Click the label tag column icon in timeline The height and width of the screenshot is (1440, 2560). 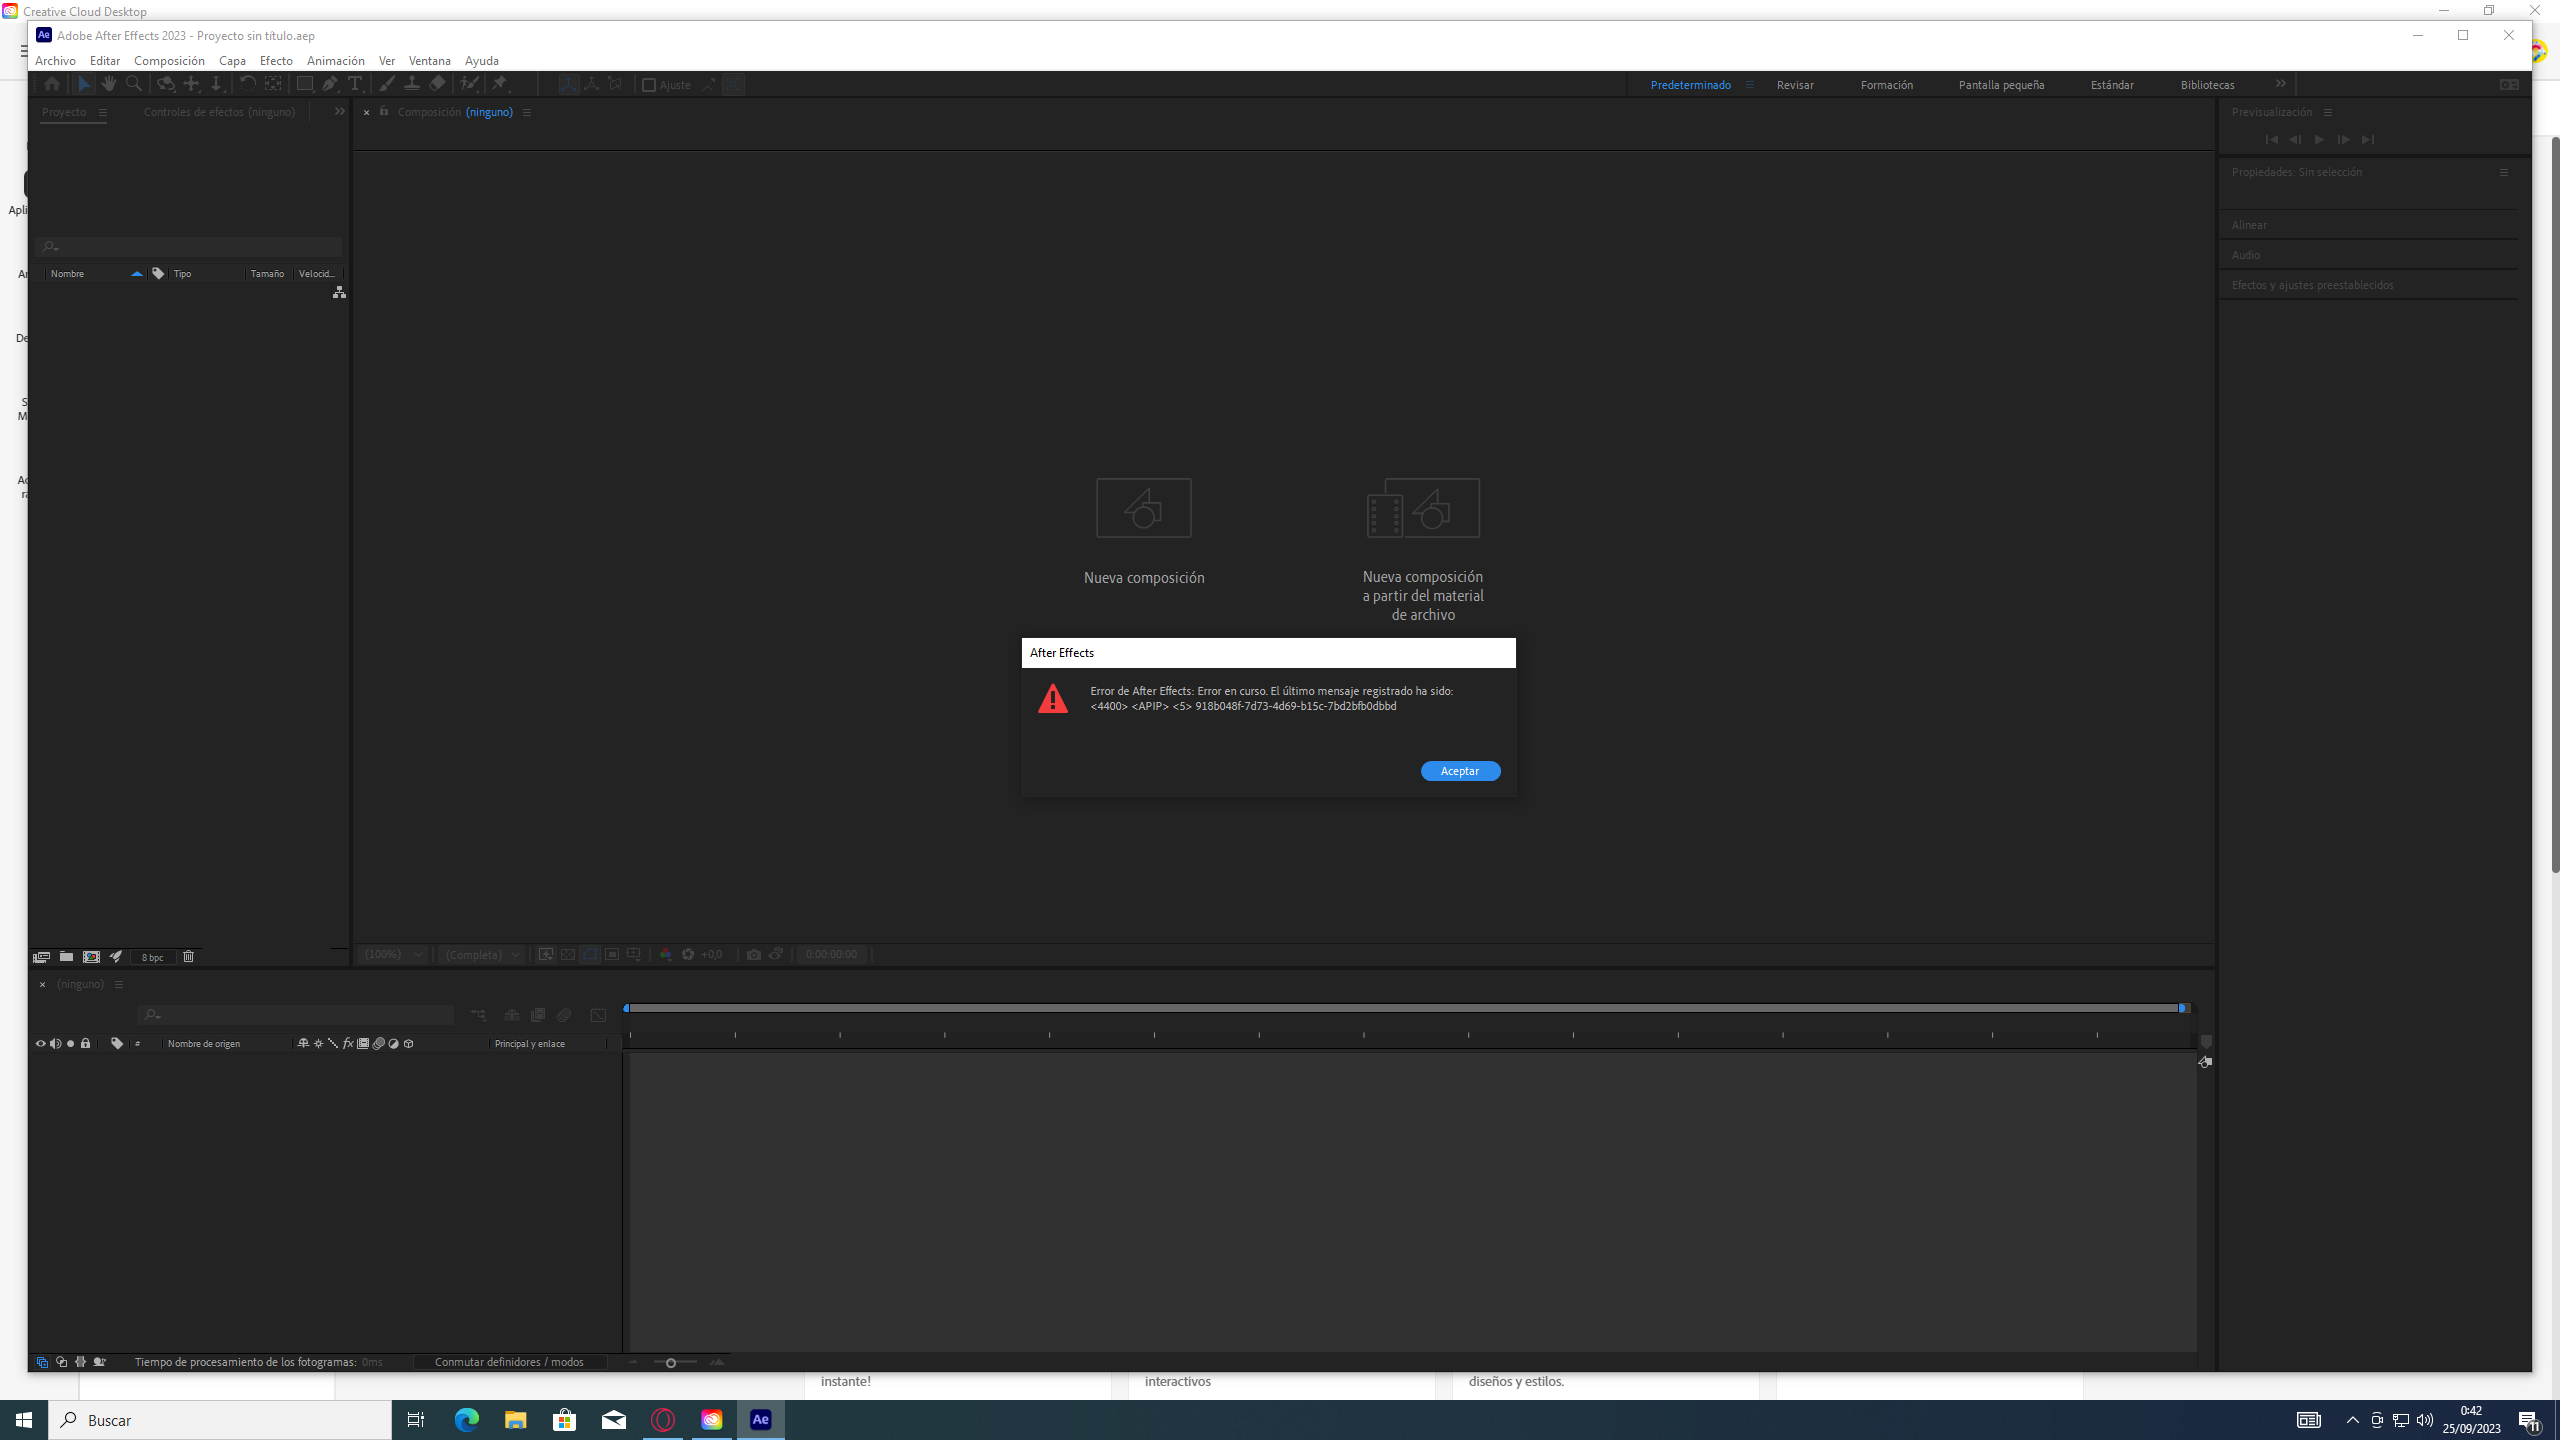click(117, 1044)
